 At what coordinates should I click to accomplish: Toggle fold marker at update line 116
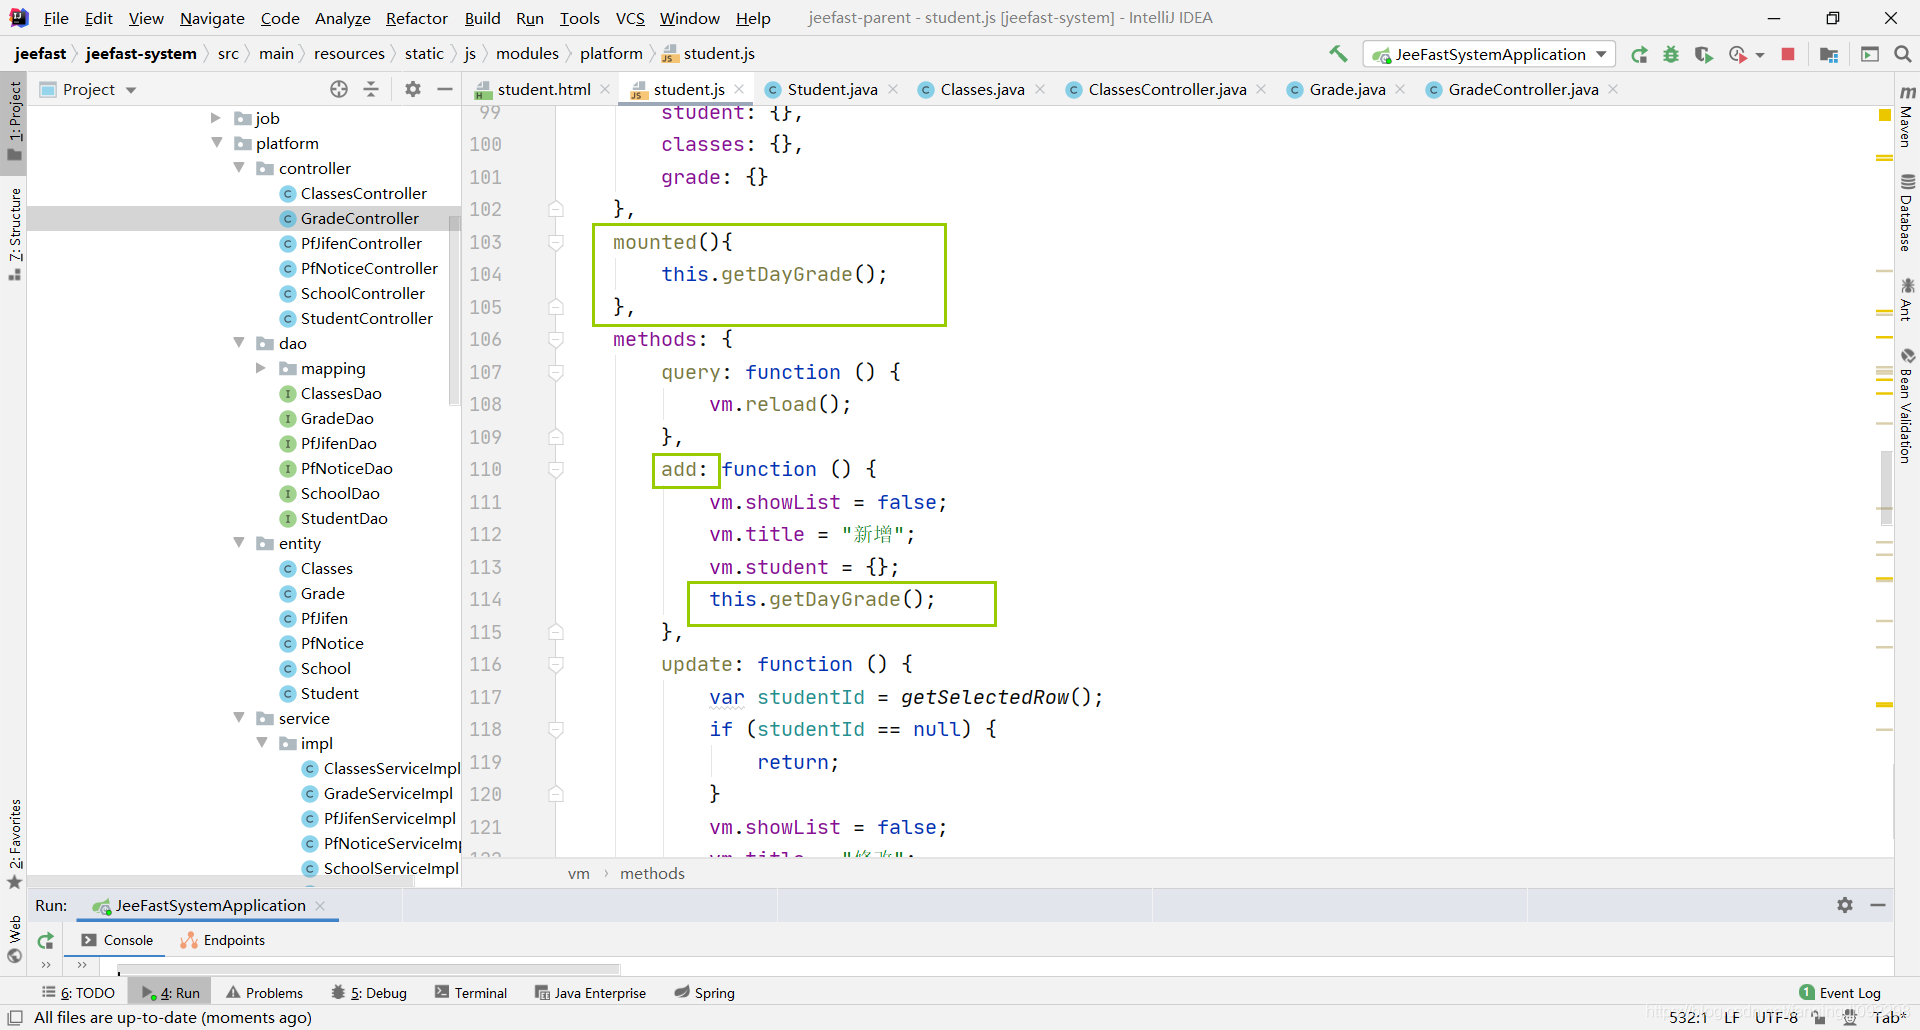click(x=556, y=665)
